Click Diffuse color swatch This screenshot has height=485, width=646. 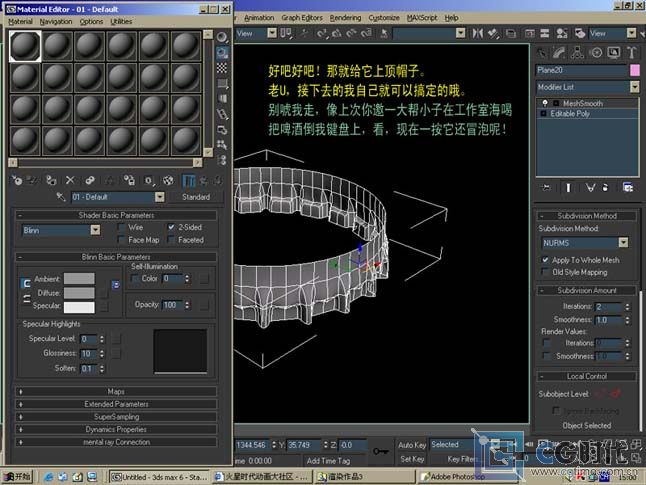coord(79,293)
